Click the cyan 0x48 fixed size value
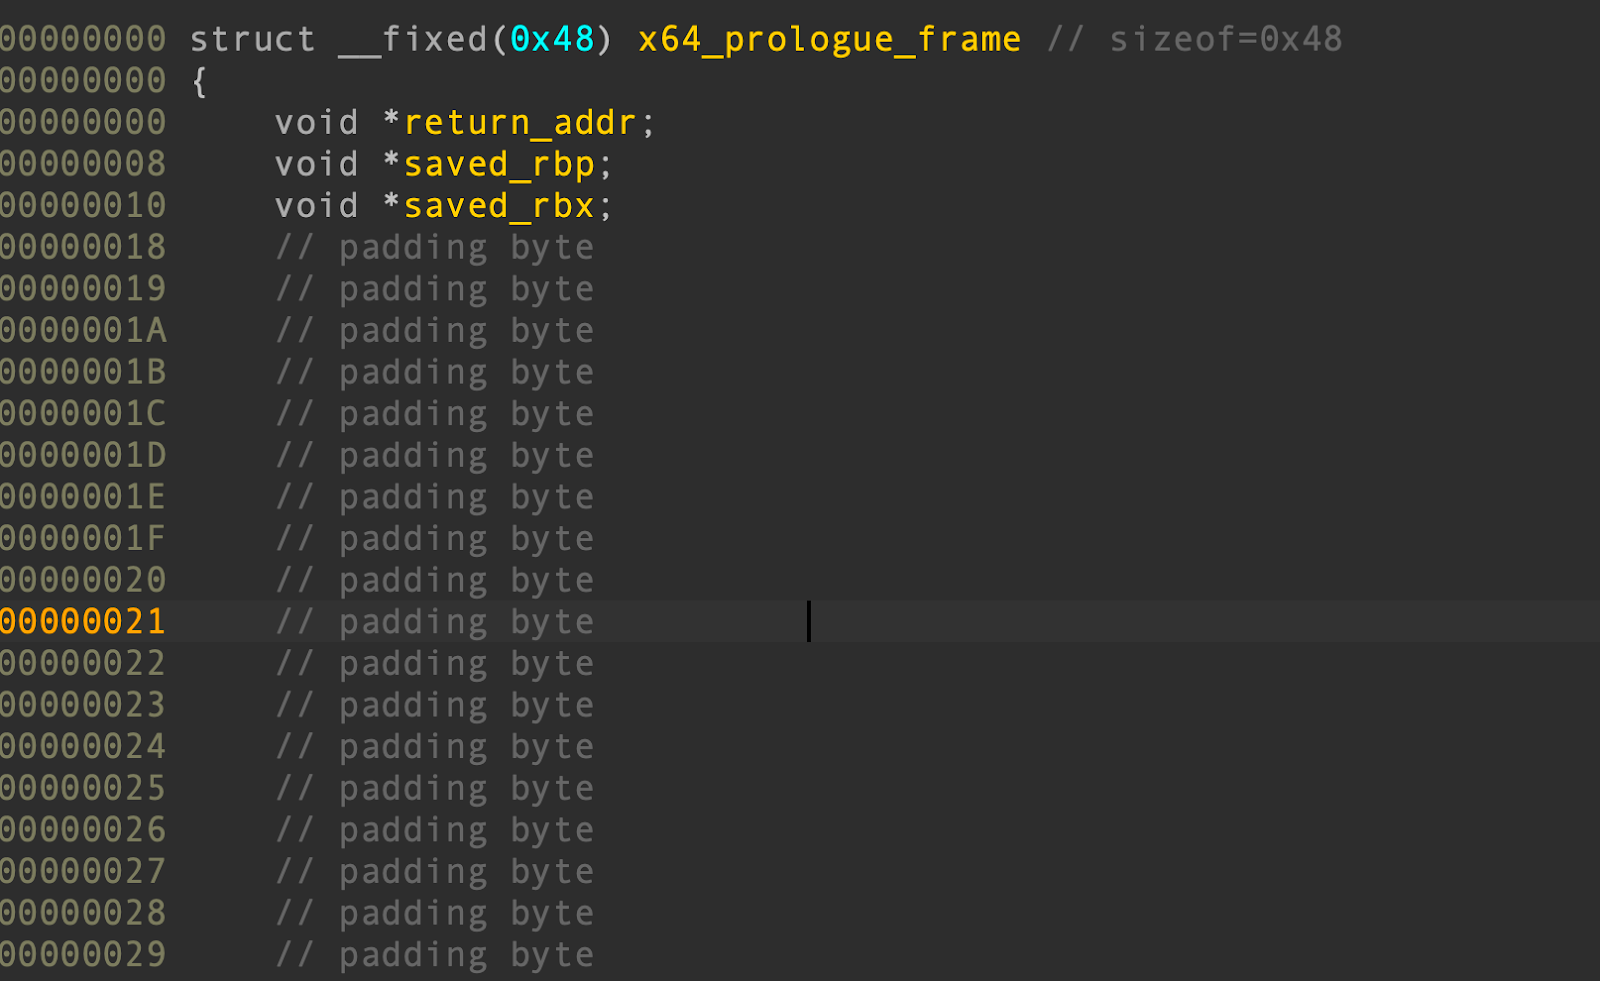The image size is (1600, 981). (x=552, y=39)
